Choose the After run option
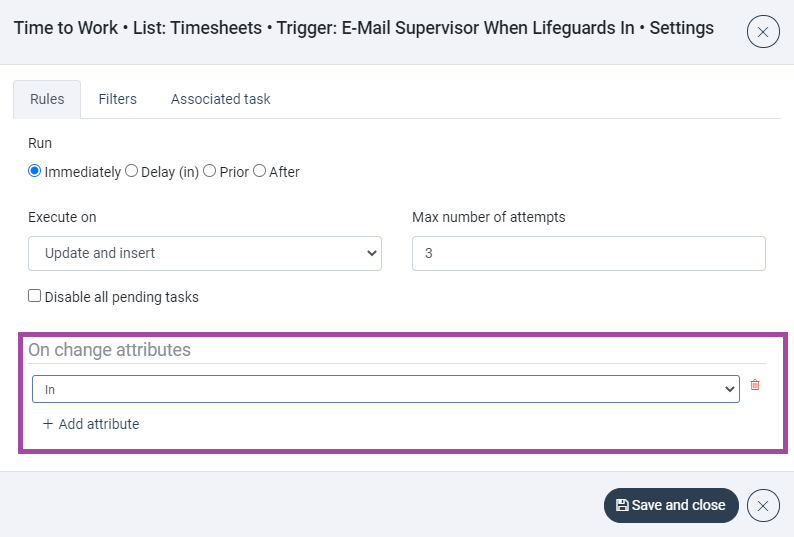This screenshot has height=537, width=794. point(259,171)
